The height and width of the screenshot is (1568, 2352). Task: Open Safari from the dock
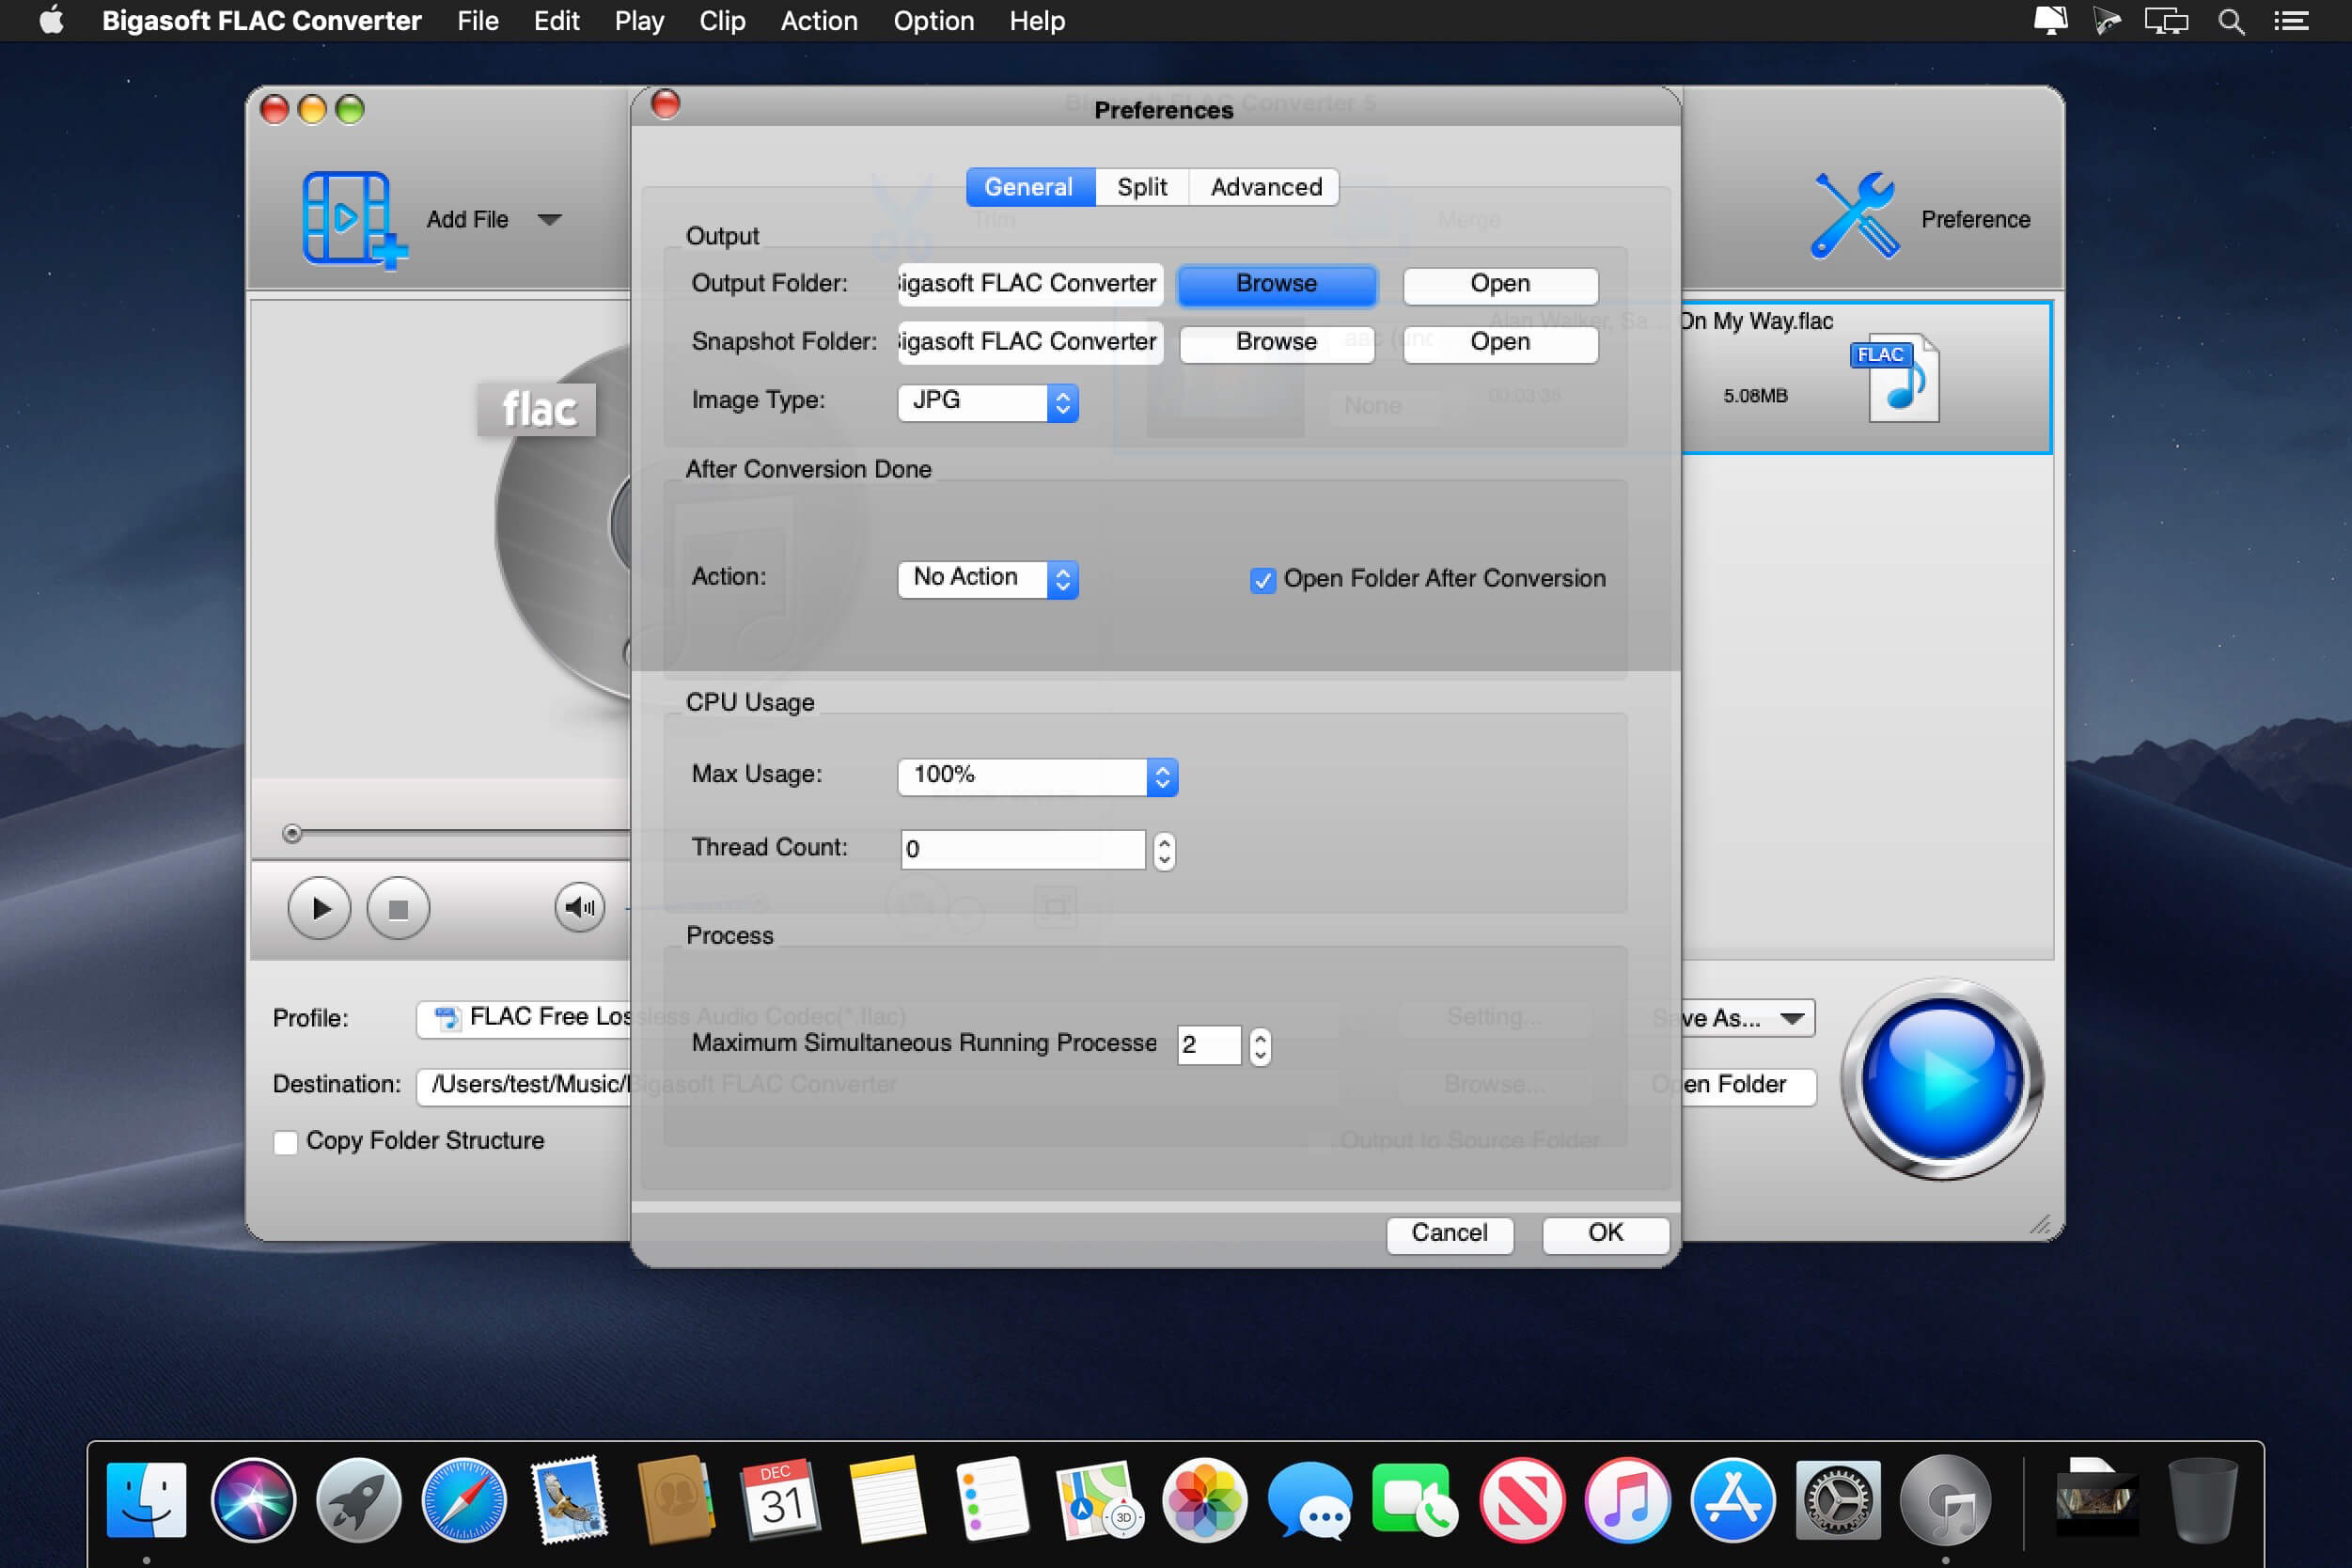[x=464, y=1499]
